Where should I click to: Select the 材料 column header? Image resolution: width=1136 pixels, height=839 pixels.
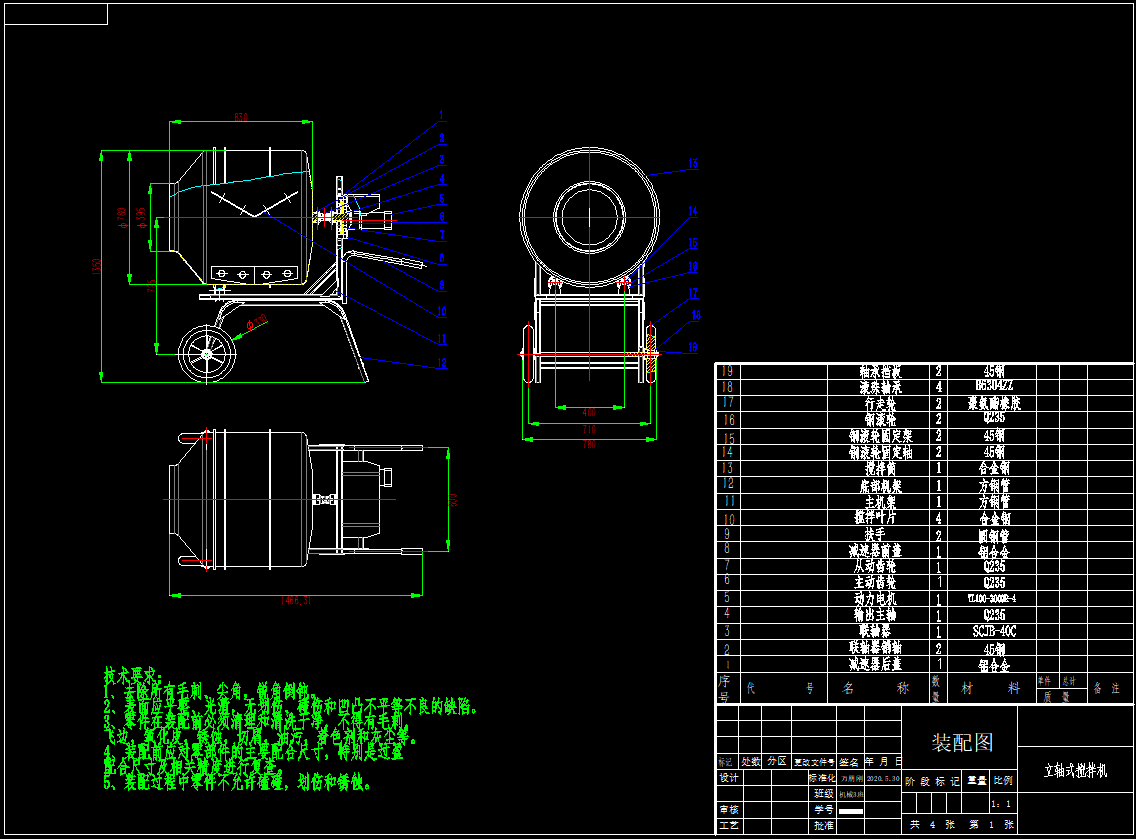click(x=990, y=688)
